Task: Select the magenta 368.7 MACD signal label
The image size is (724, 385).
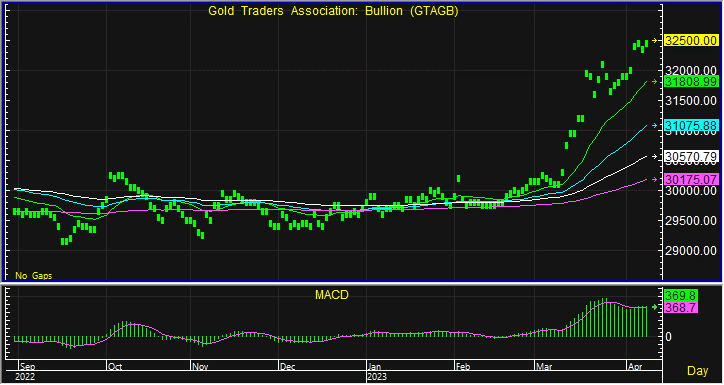Action: (x=680, y=307)
